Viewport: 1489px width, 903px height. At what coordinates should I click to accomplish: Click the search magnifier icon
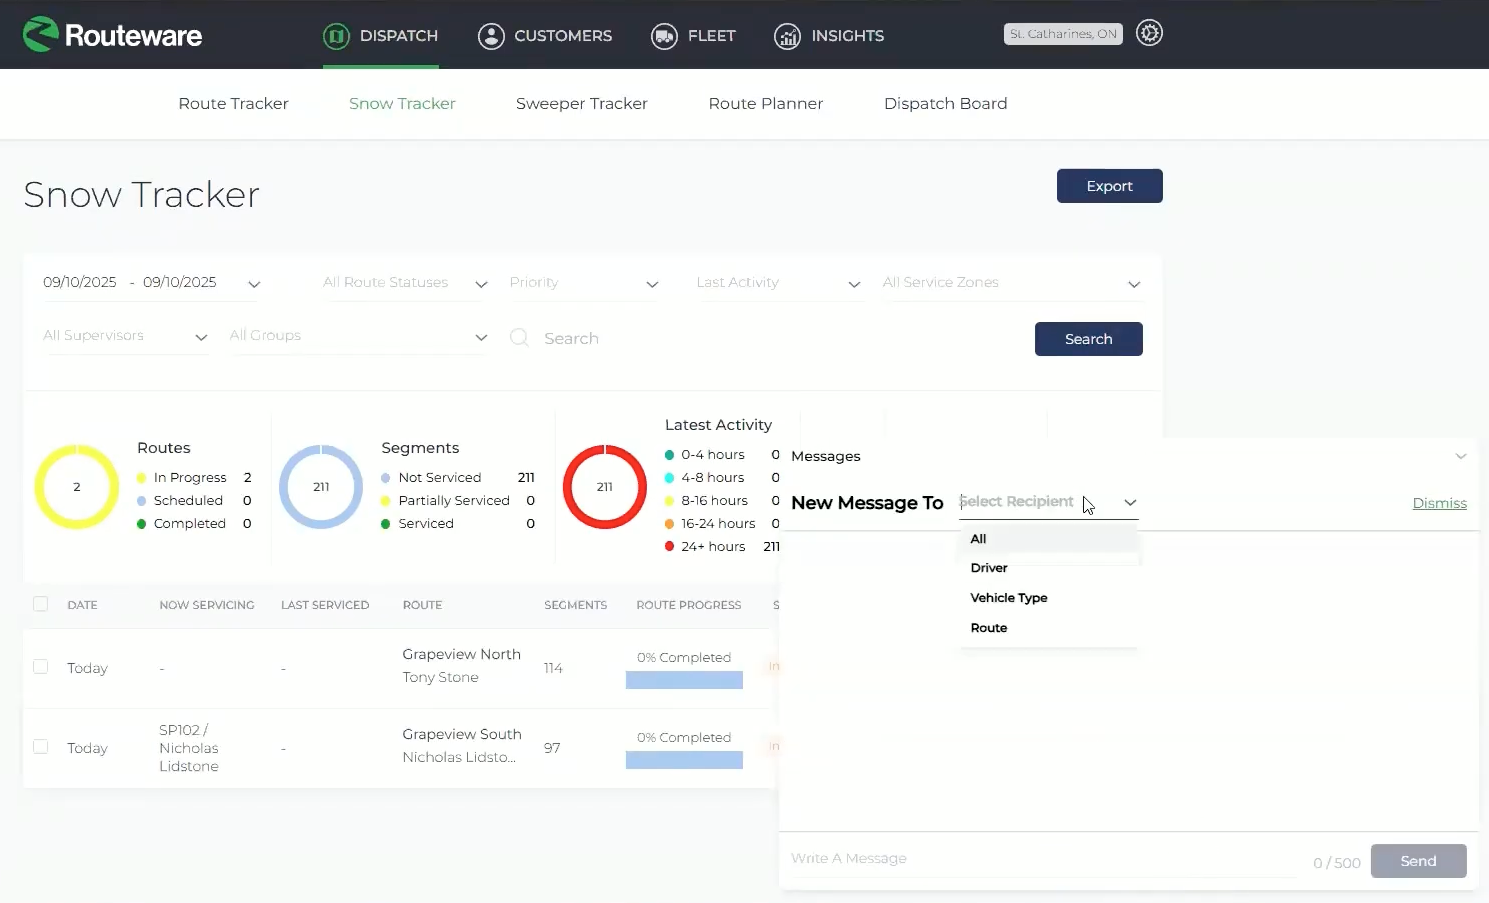pos(519,338)
